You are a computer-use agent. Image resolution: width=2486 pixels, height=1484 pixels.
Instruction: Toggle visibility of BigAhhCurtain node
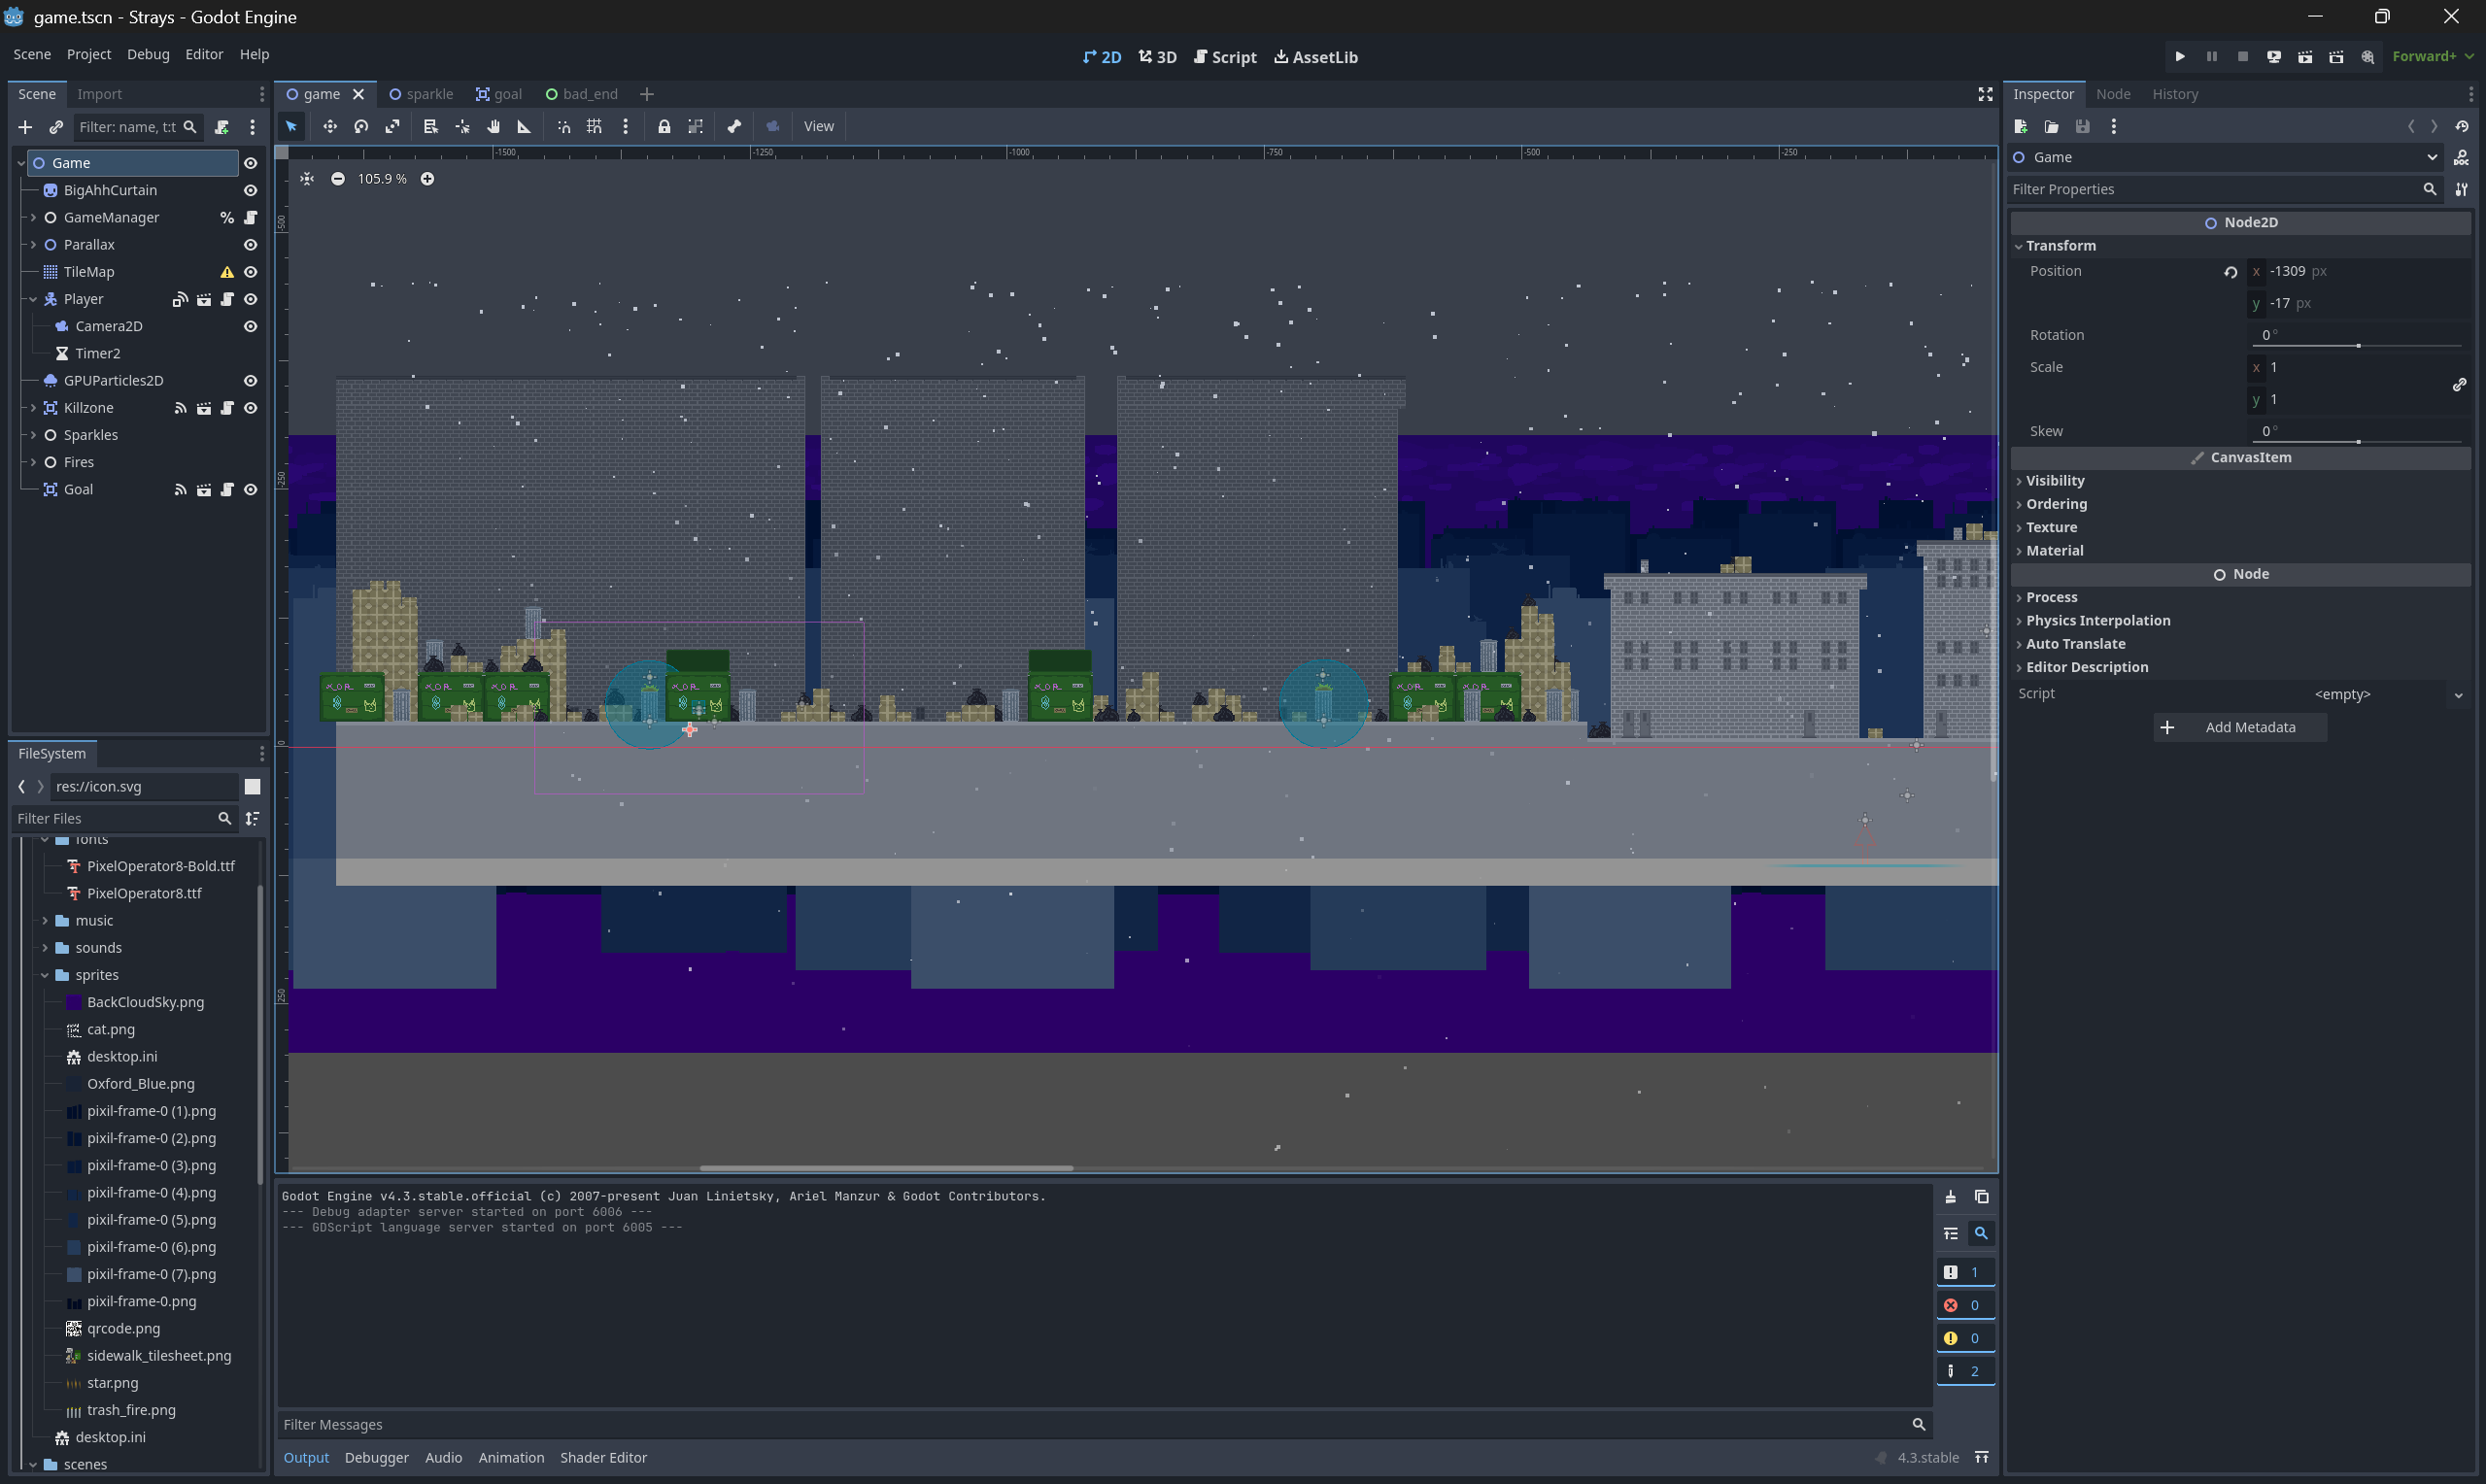[251, 190]
